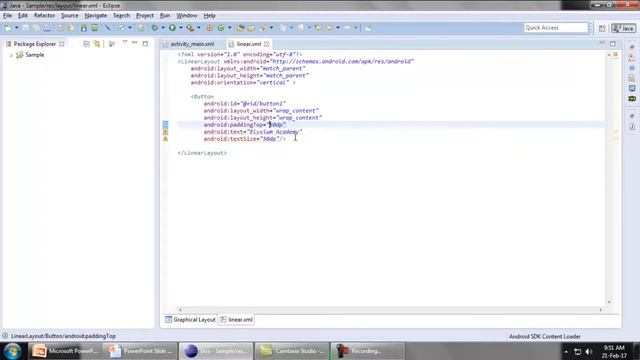
Task: Switch to Camtasia Studio taskbar button
Action: click(292, 351)
